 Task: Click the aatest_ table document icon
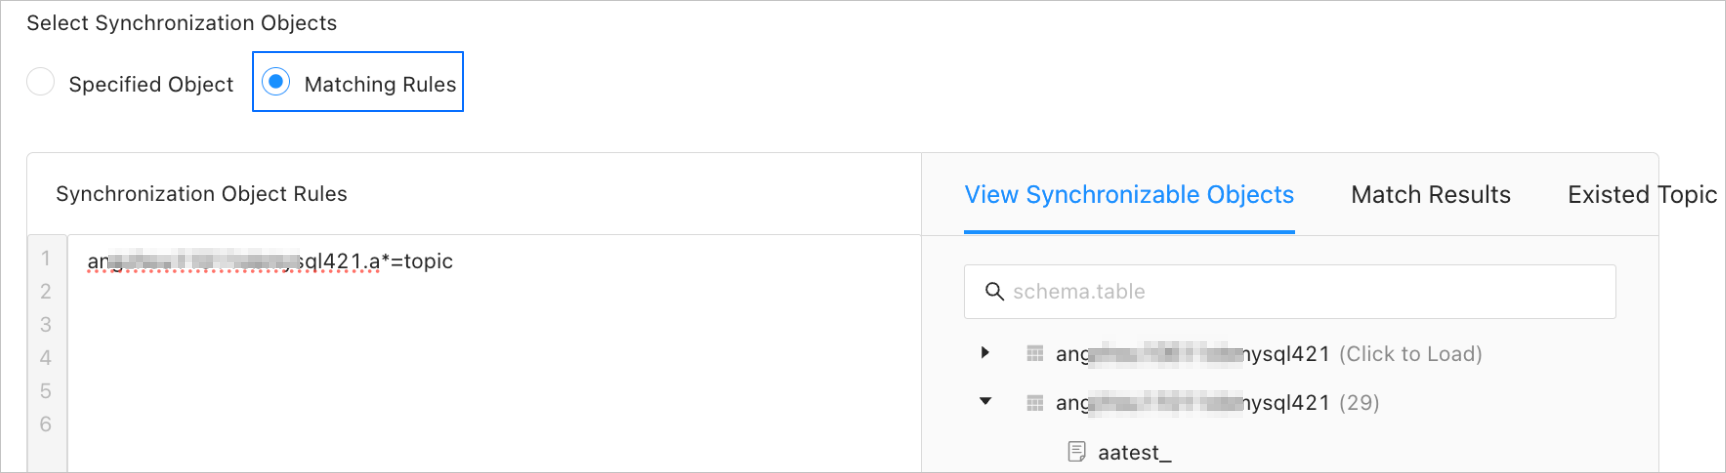tap(1076, 452)
